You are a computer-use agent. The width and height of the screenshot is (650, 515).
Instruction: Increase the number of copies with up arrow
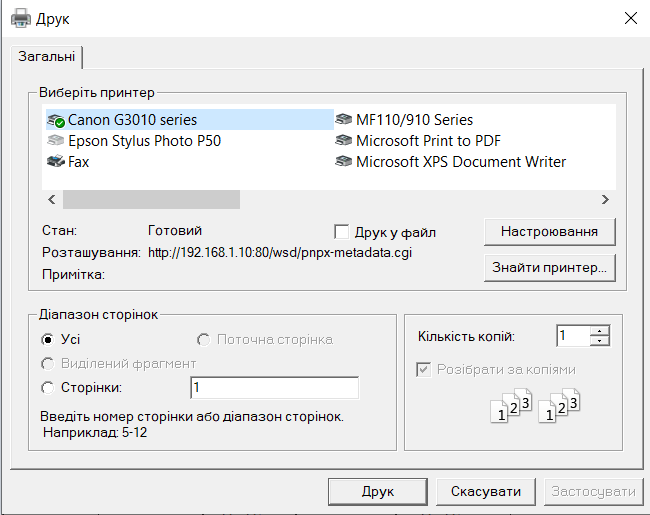tap(600, 331)
